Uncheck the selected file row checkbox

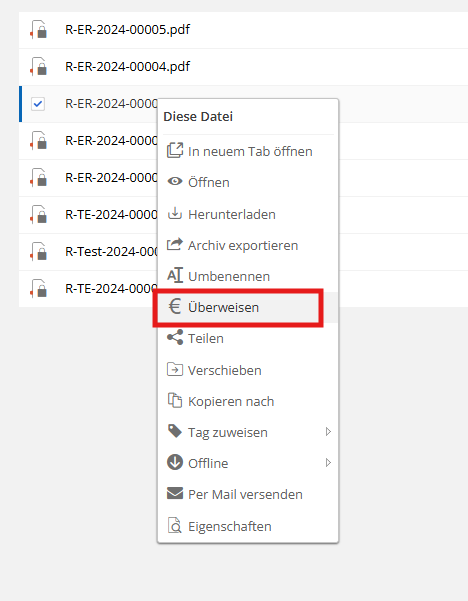click(x=38, y=103)
